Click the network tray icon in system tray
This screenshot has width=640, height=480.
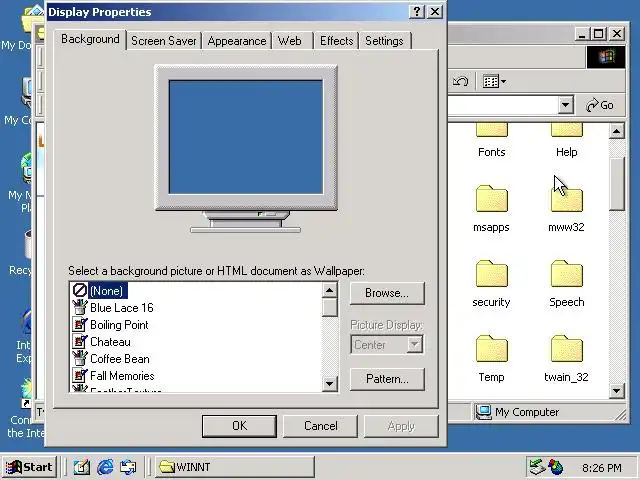[537, 467]
